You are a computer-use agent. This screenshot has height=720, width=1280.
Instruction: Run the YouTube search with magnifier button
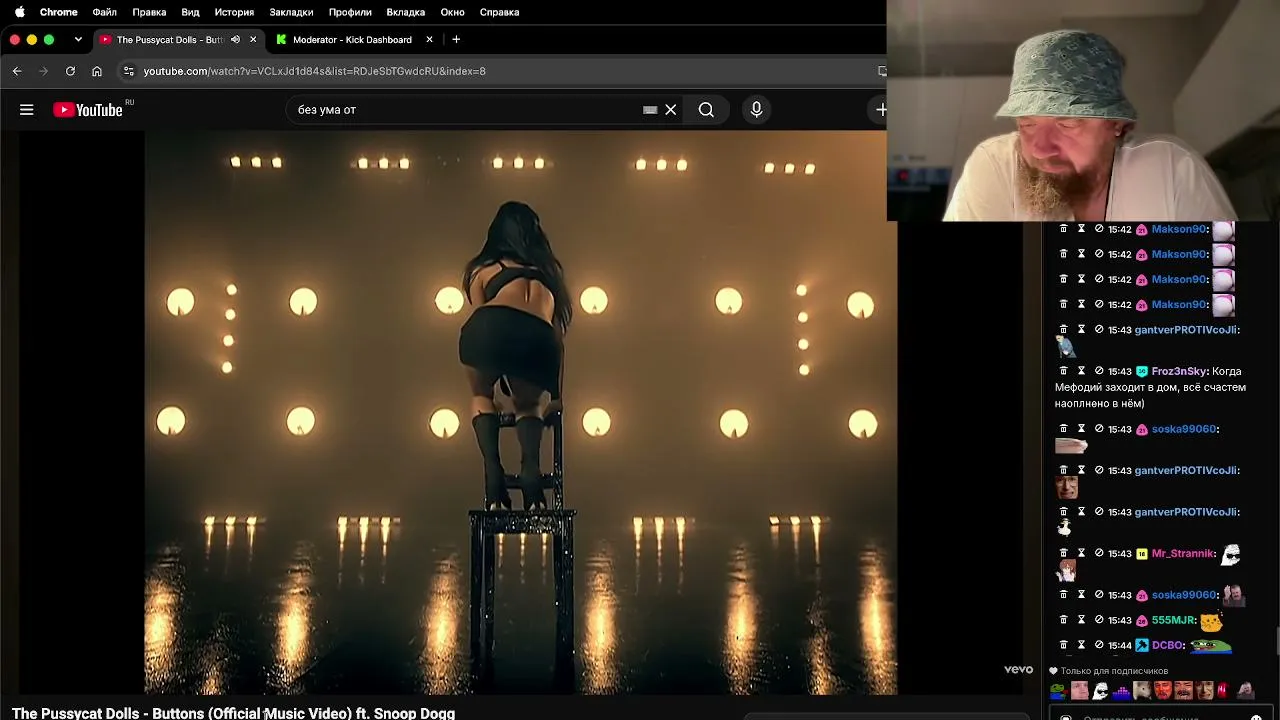tap(706, 110)
